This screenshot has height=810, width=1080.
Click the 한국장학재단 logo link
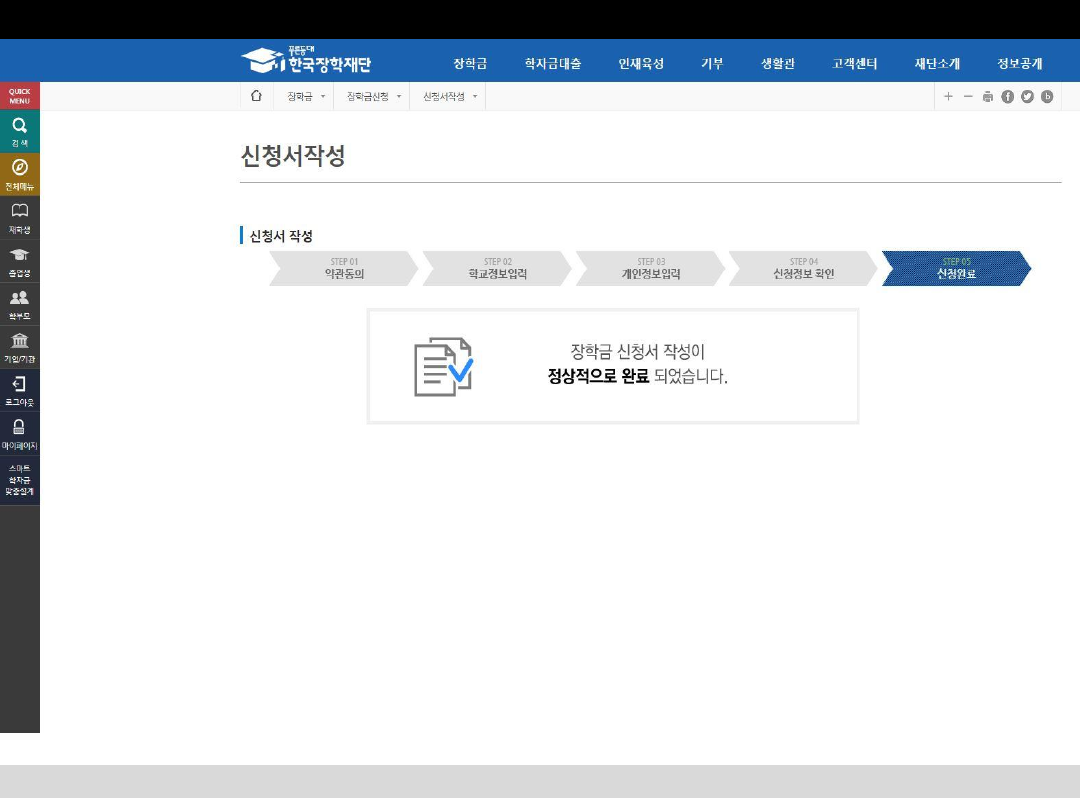click(x=306, y=61)
